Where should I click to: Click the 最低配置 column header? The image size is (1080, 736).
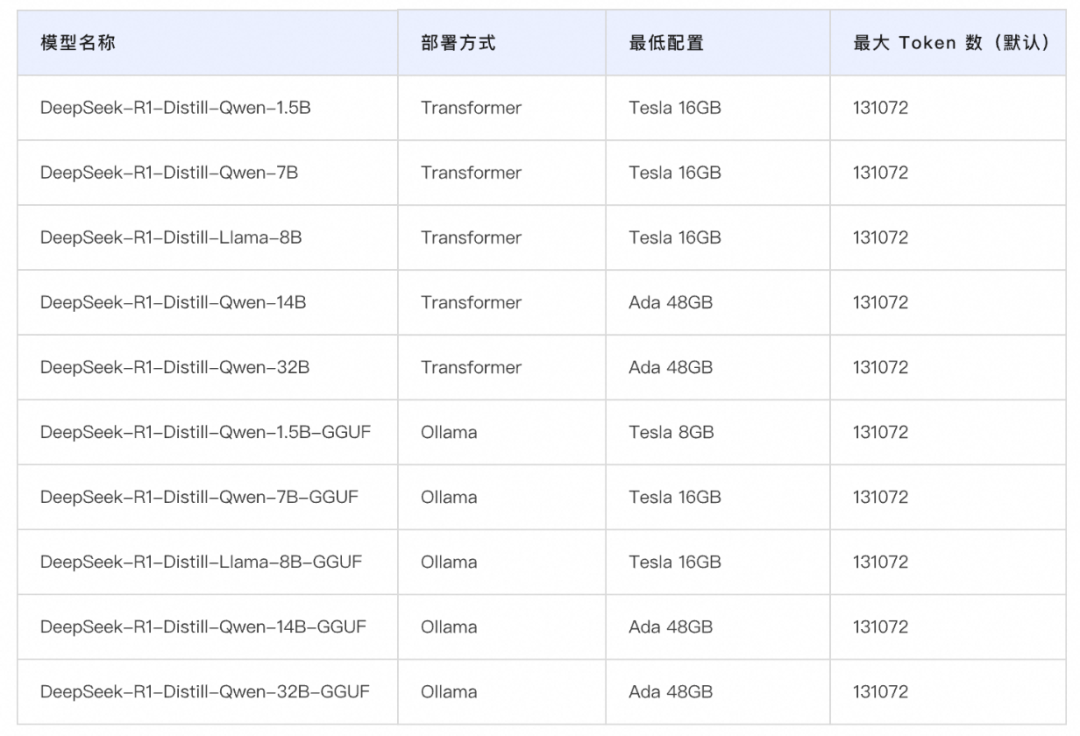point(666,43)
